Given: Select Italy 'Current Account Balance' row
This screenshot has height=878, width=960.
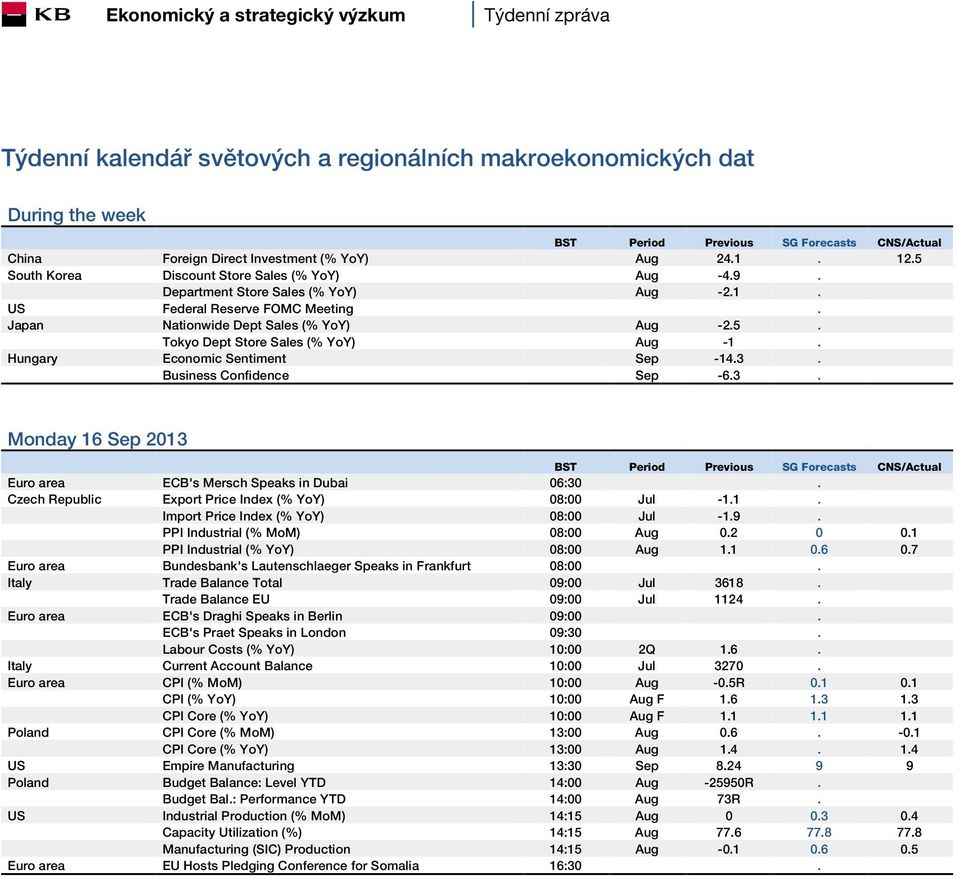Looking at the screenshot, I should (477, 666).
